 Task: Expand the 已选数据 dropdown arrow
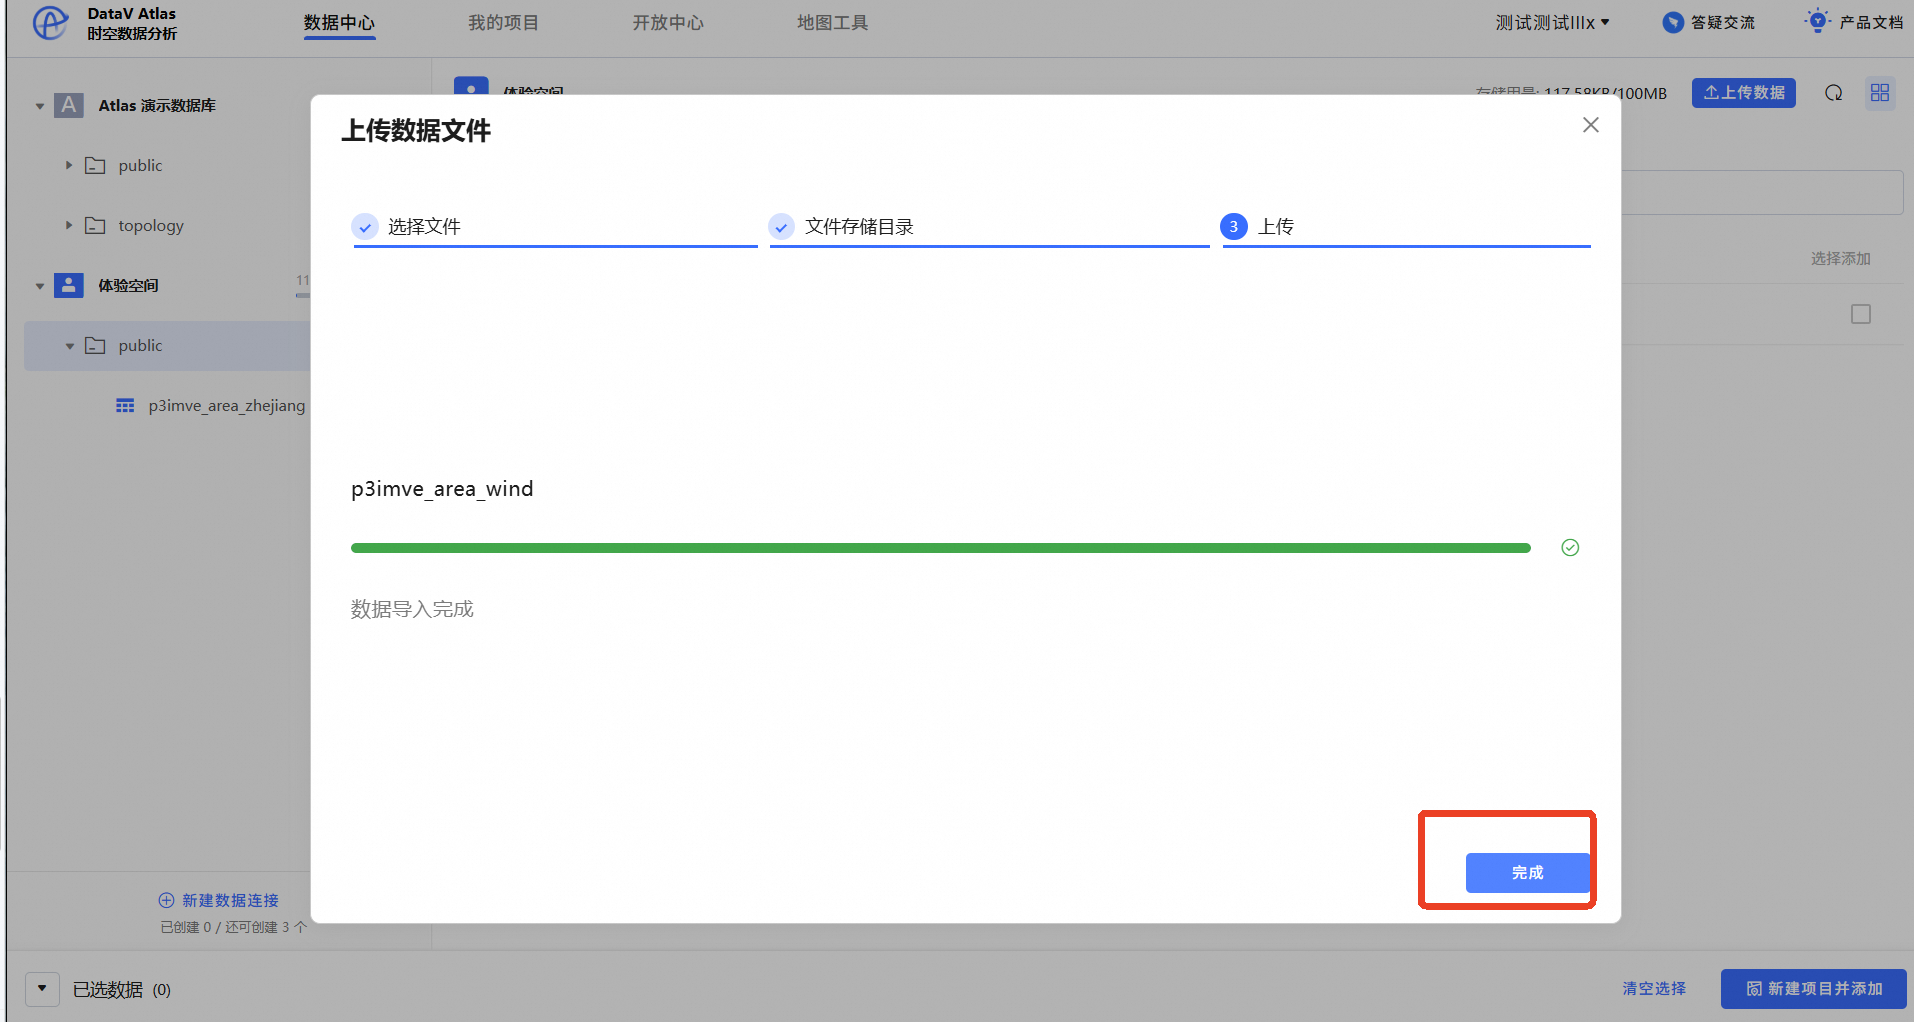point(42,988)
